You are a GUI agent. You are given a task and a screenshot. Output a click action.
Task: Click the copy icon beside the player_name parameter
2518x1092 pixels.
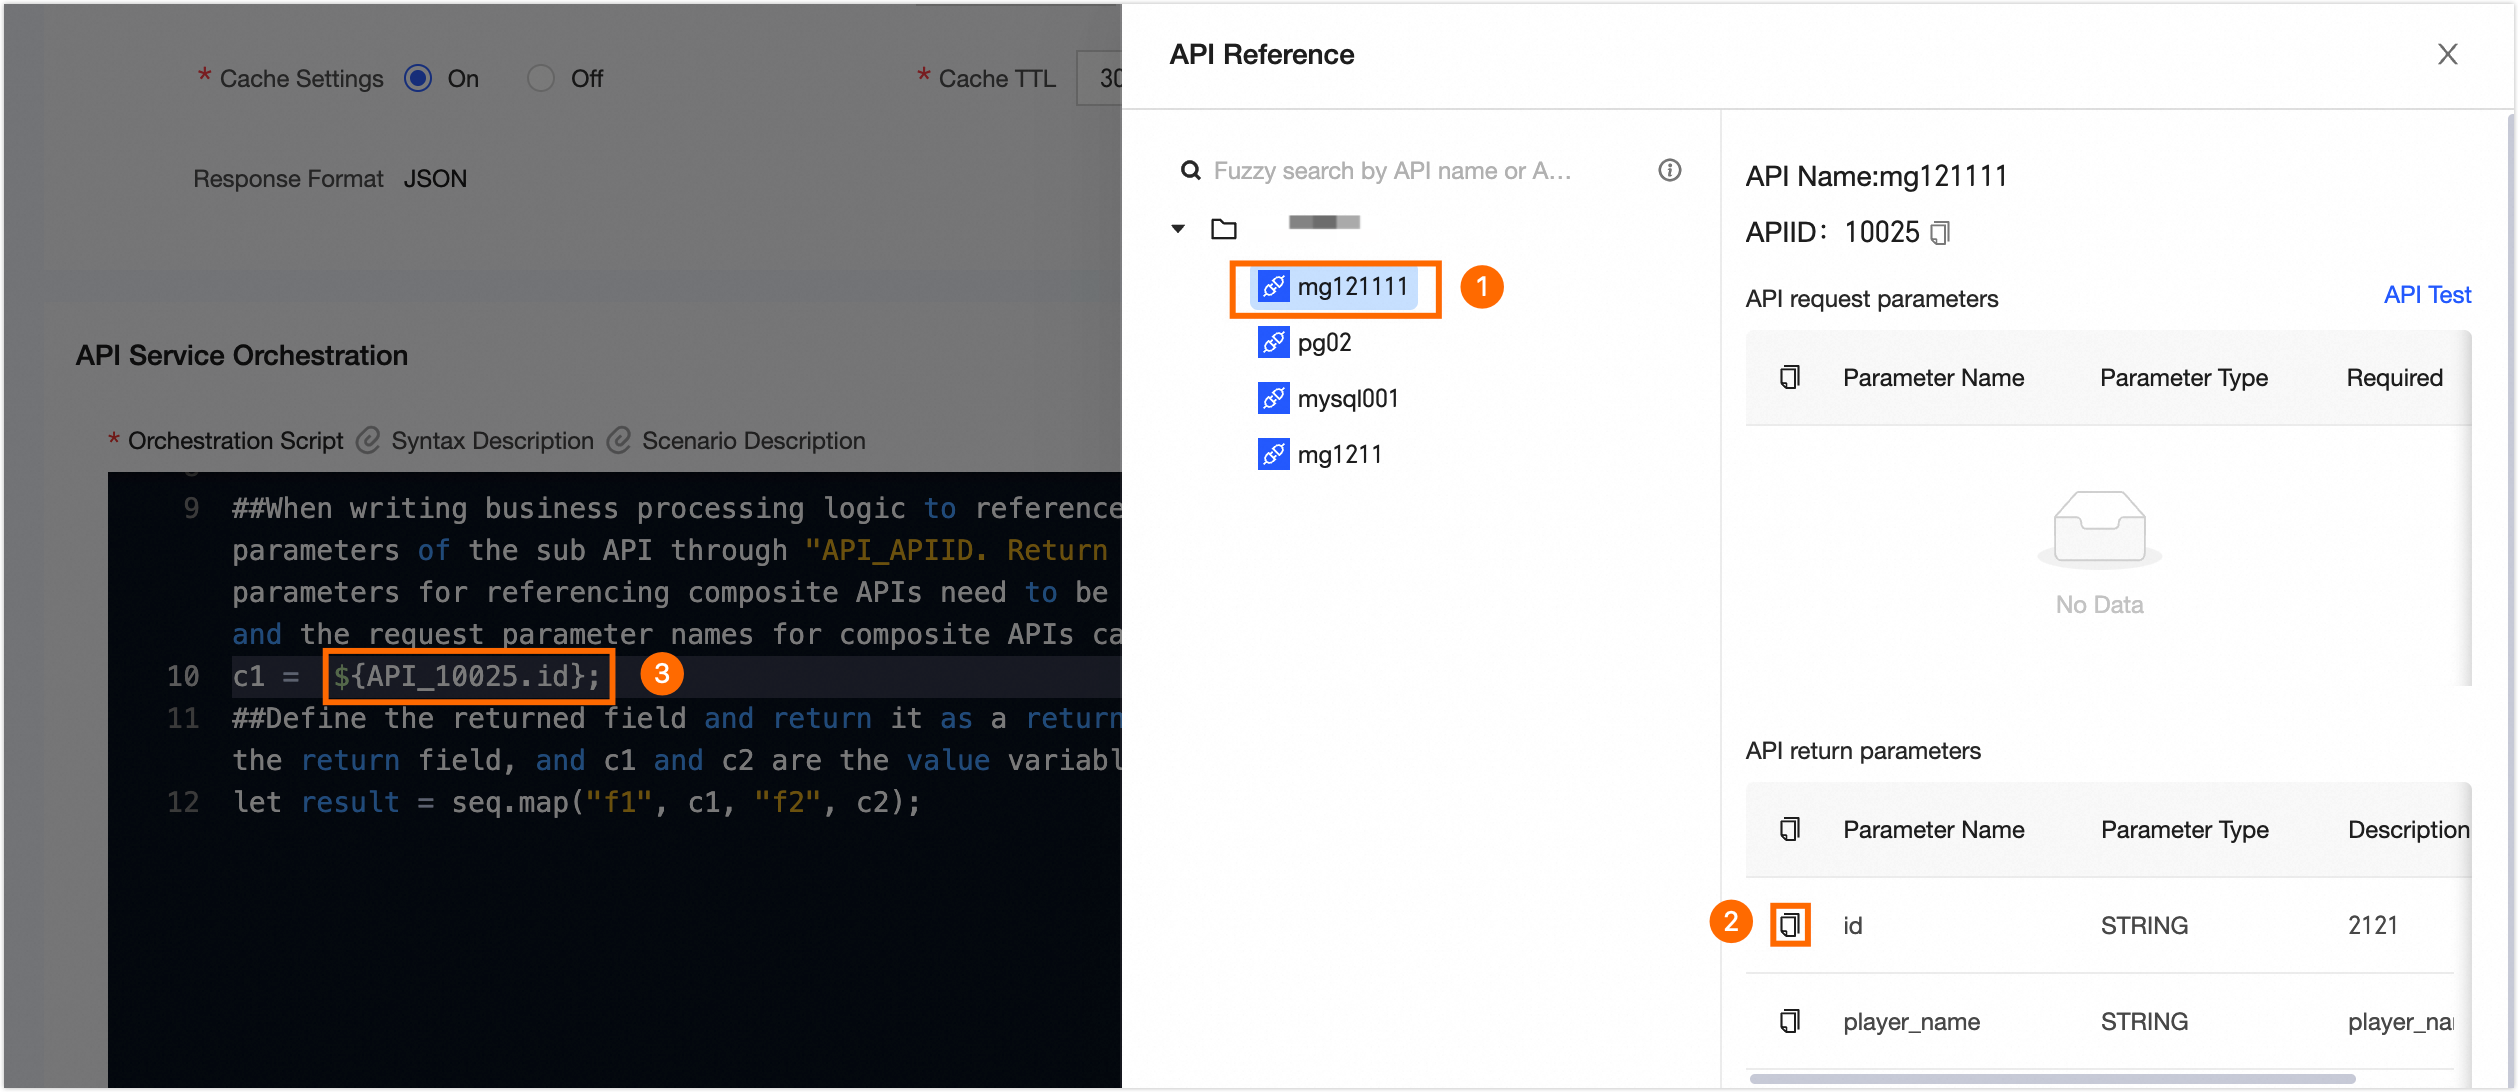tap(1790, 1021)
